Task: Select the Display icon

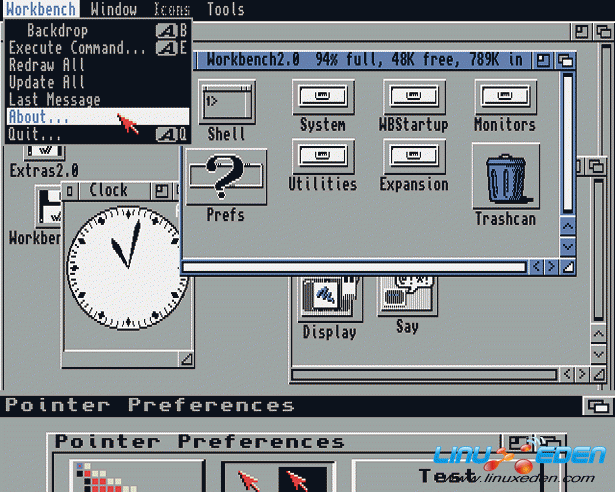Action: pos(330,297)
